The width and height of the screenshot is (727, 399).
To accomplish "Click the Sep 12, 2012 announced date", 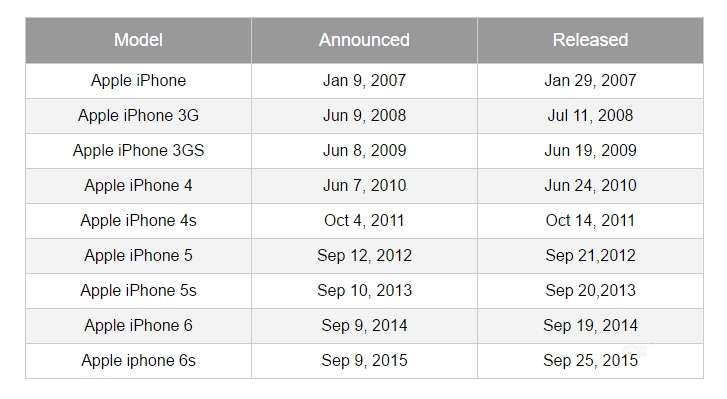I will click(364, 256).
